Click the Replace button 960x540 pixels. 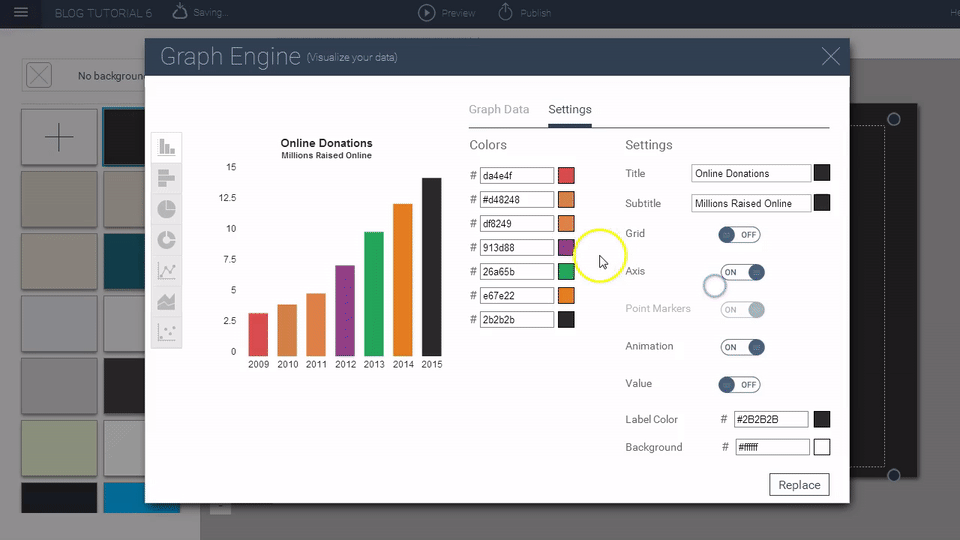pos(799,485)
